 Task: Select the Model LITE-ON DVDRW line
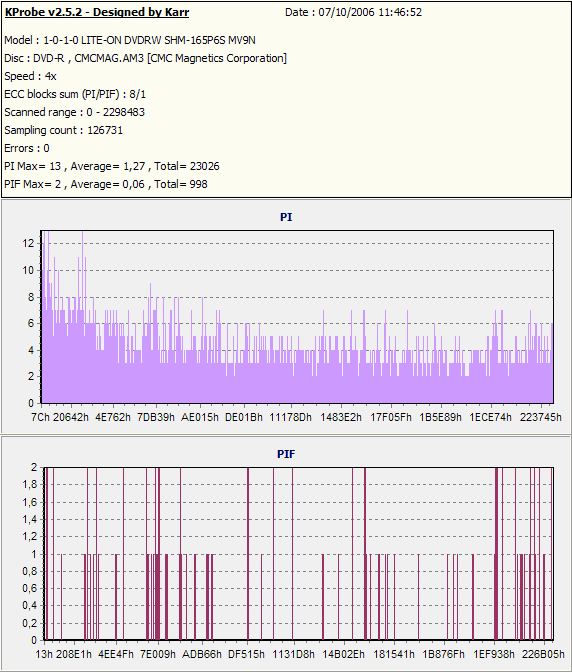click(x=130, y=40)
